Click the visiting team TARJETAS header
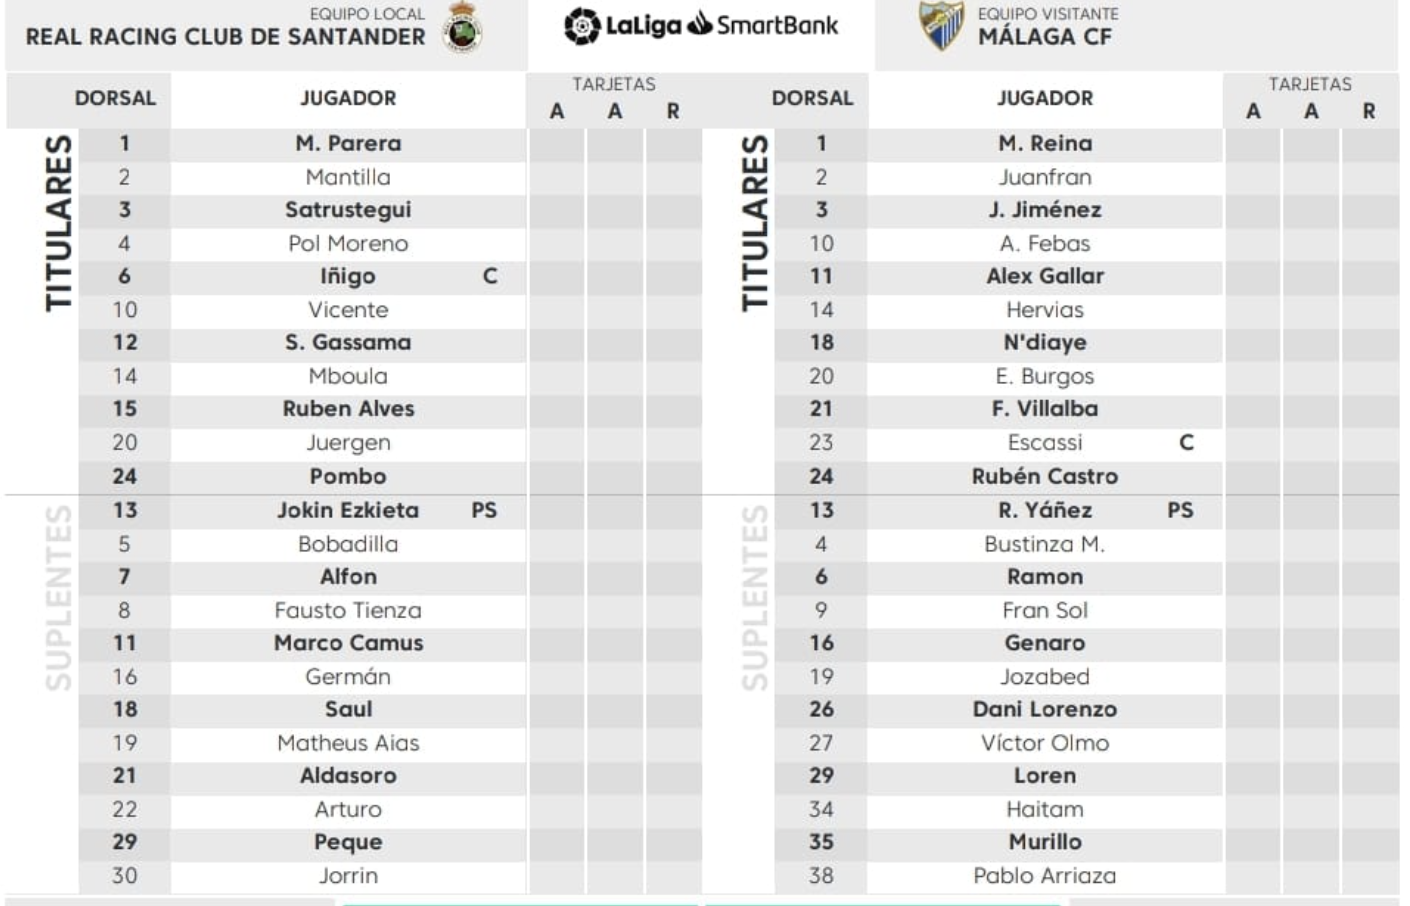The width and height of the screenshot is (1410, 906). (1310, 84)
